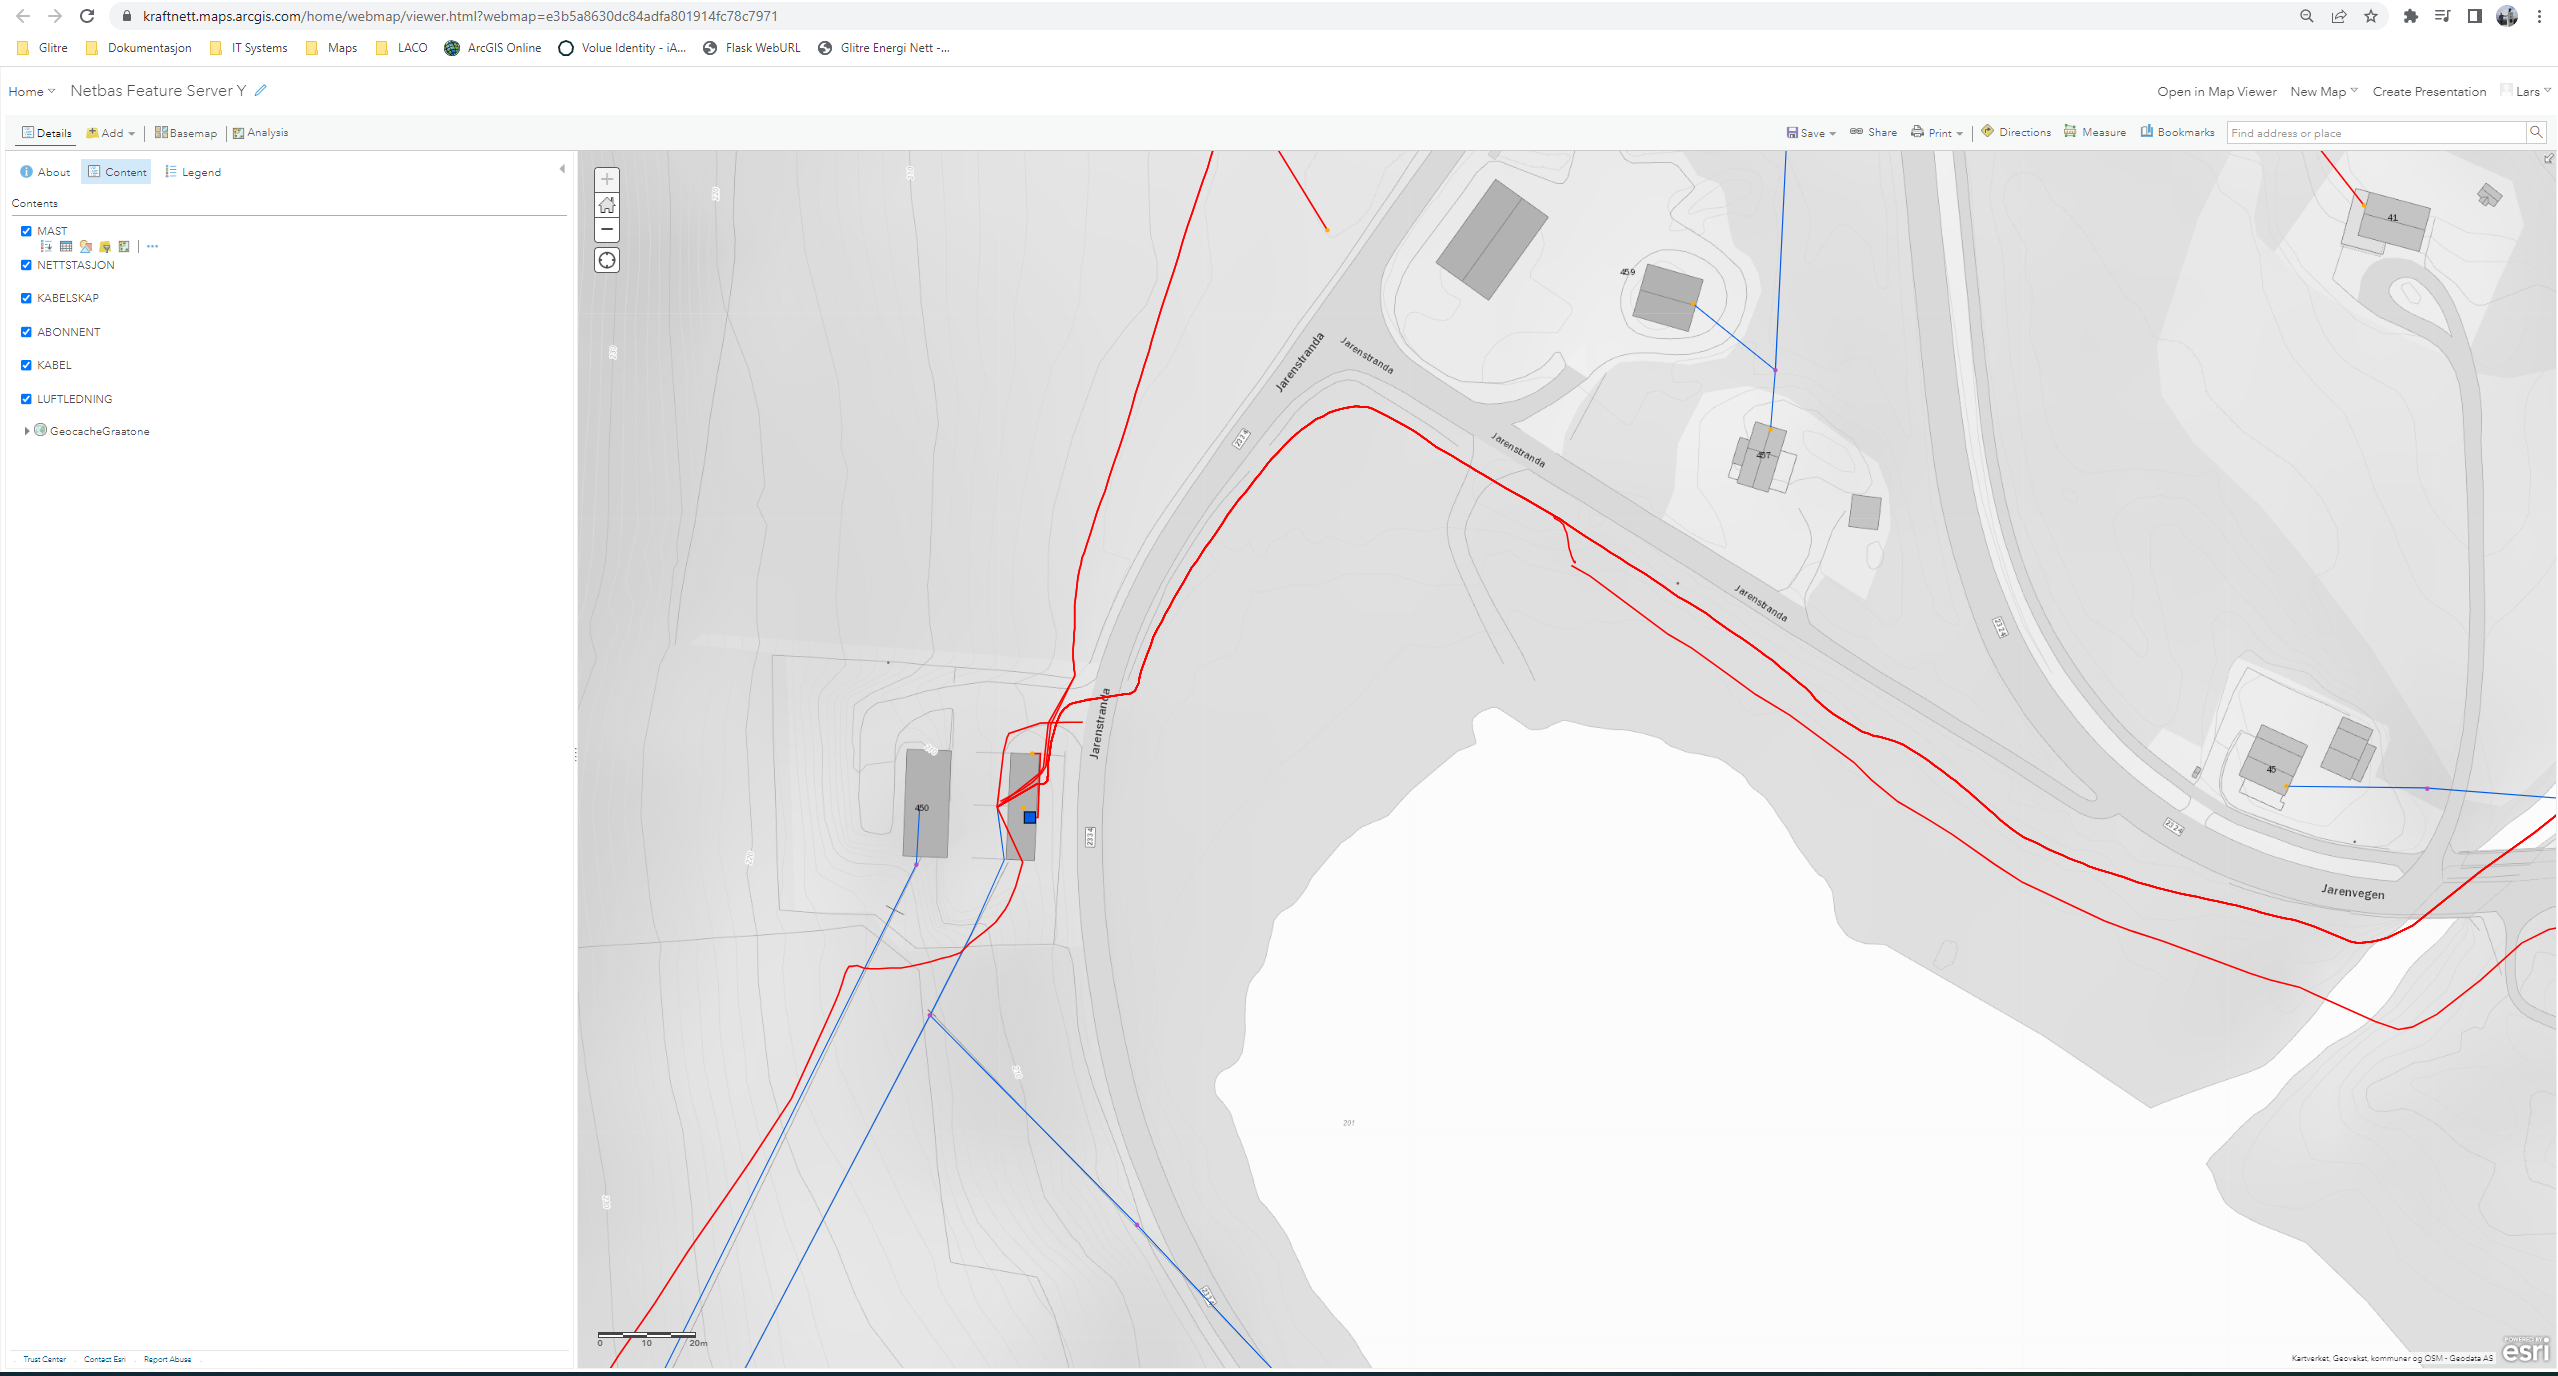Click Open in Map Viewer link
The height and width of the screenshot is (1376, 2558).
(2216, 91)
